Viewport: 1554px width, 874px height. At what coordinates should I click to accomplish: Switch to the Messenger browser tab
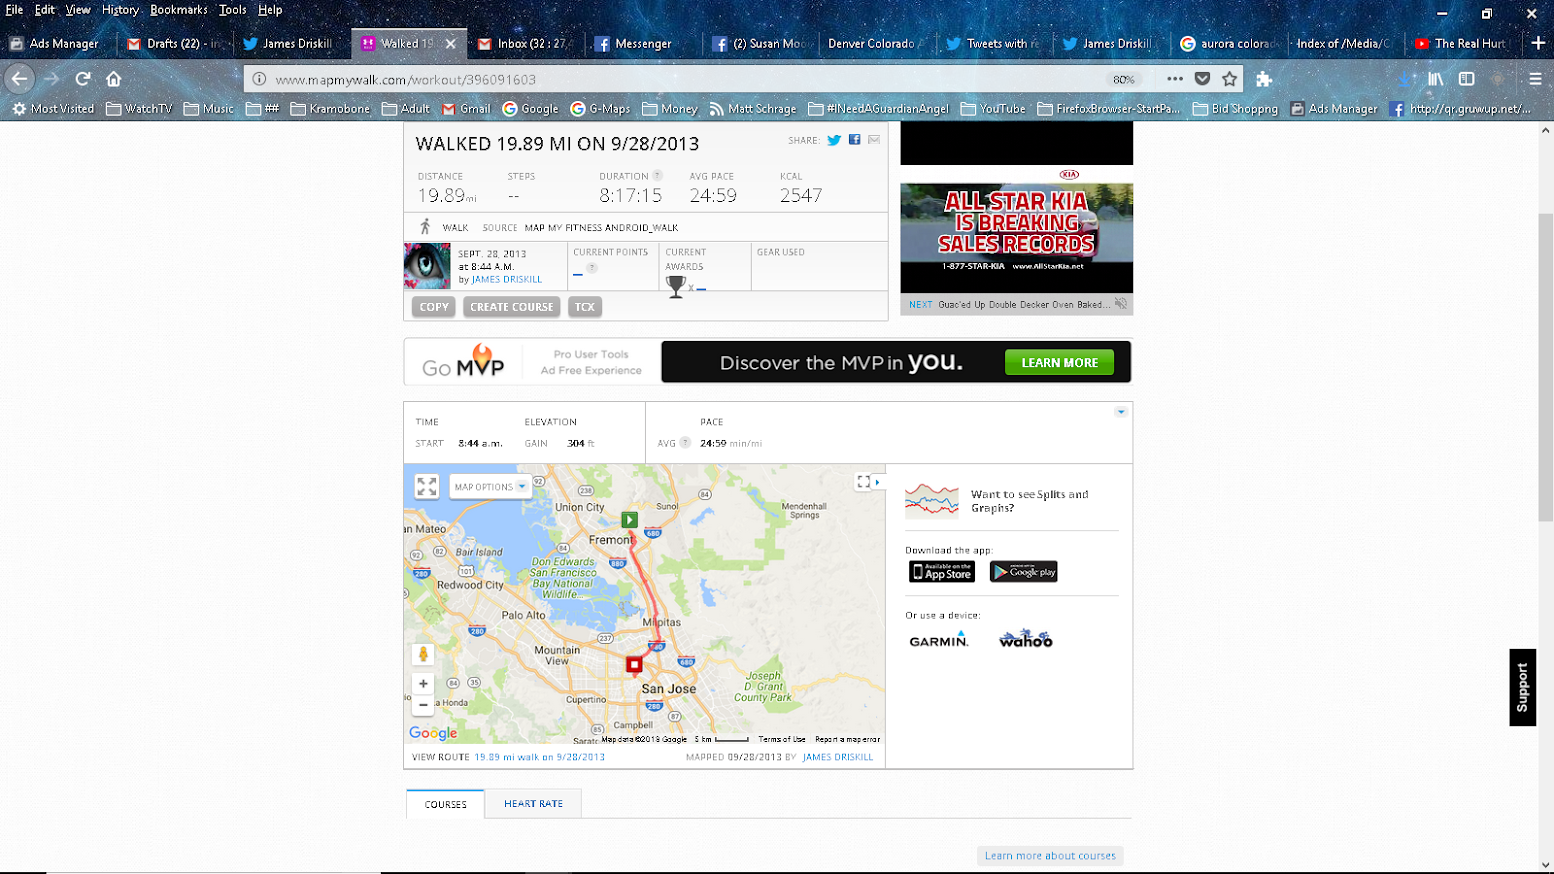[642, 43]
